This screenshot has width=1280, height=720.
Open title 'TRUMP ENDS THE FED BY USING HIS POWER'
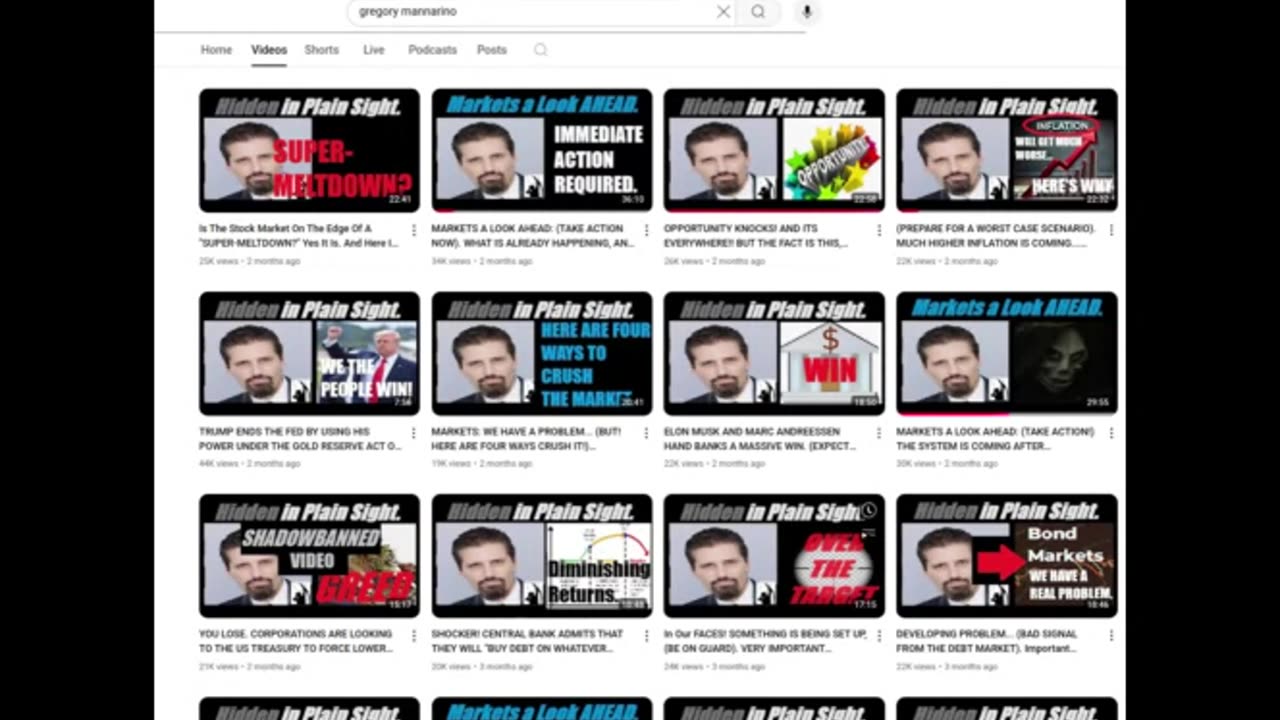(x=300, y=439)
